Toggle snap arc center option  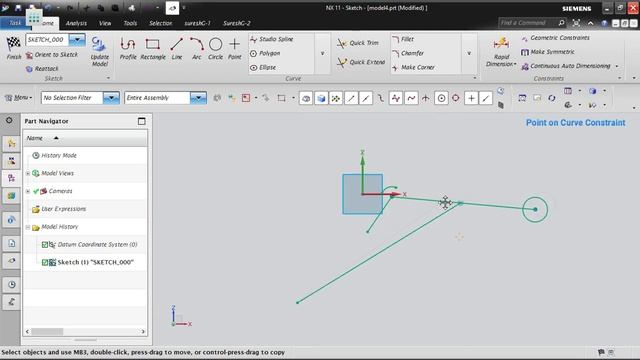tap(441, 98)
